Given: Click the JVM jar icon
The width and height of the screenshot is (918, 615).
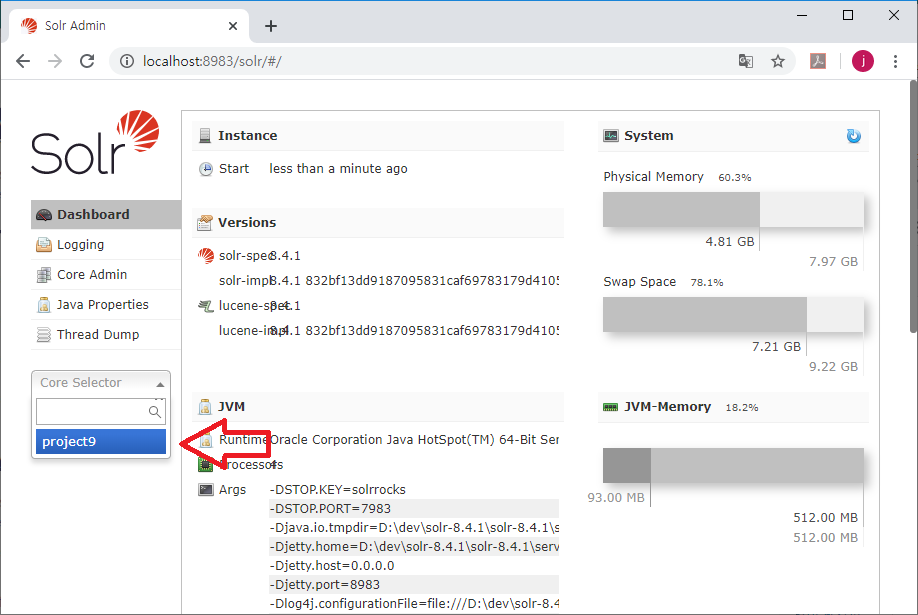Looking at the screenshot, I should 205,406.
